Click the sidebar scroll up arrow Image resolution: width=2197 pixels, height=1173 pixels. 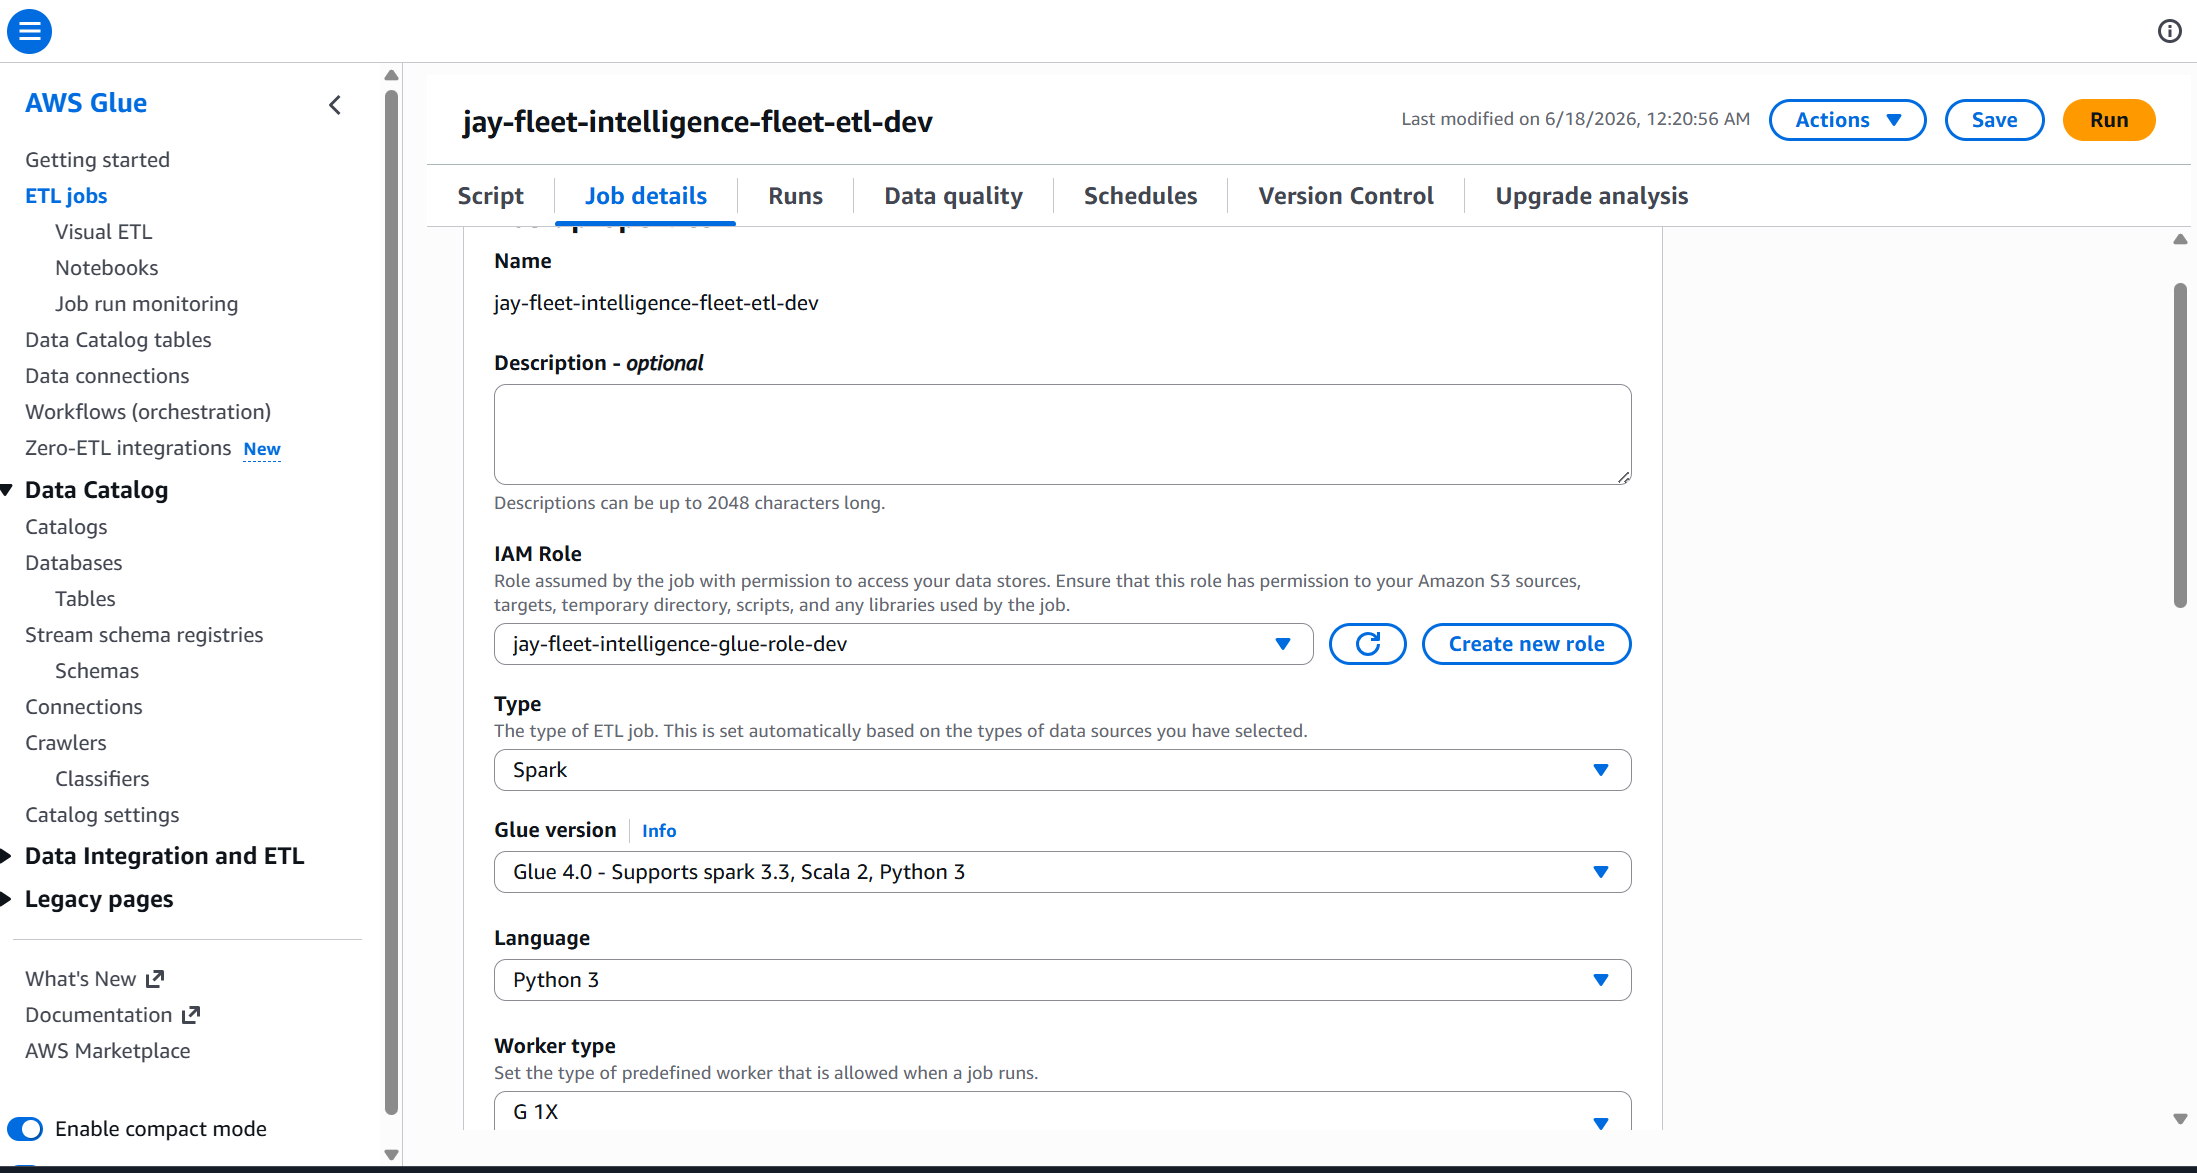pyautogui.click(x=391, y=75)
